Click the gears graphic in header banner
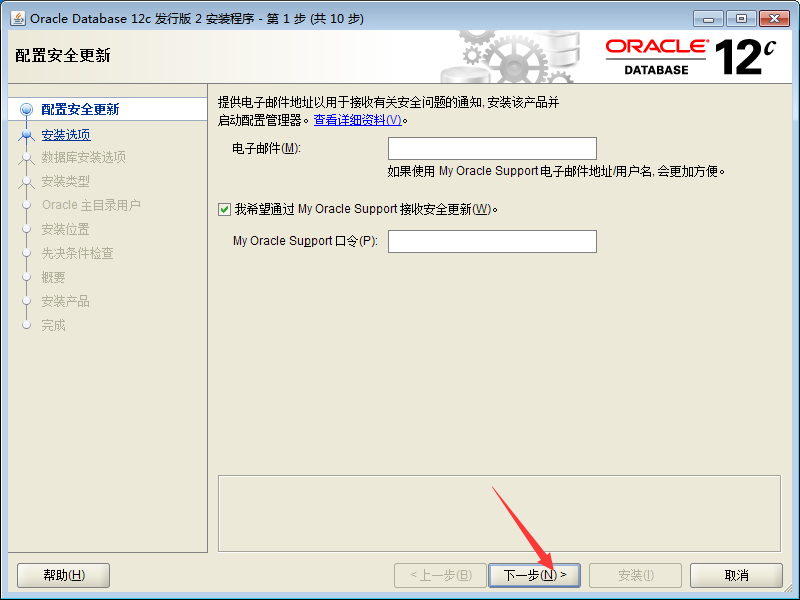Screen dimensions: 800x600 tap(510, 57)
